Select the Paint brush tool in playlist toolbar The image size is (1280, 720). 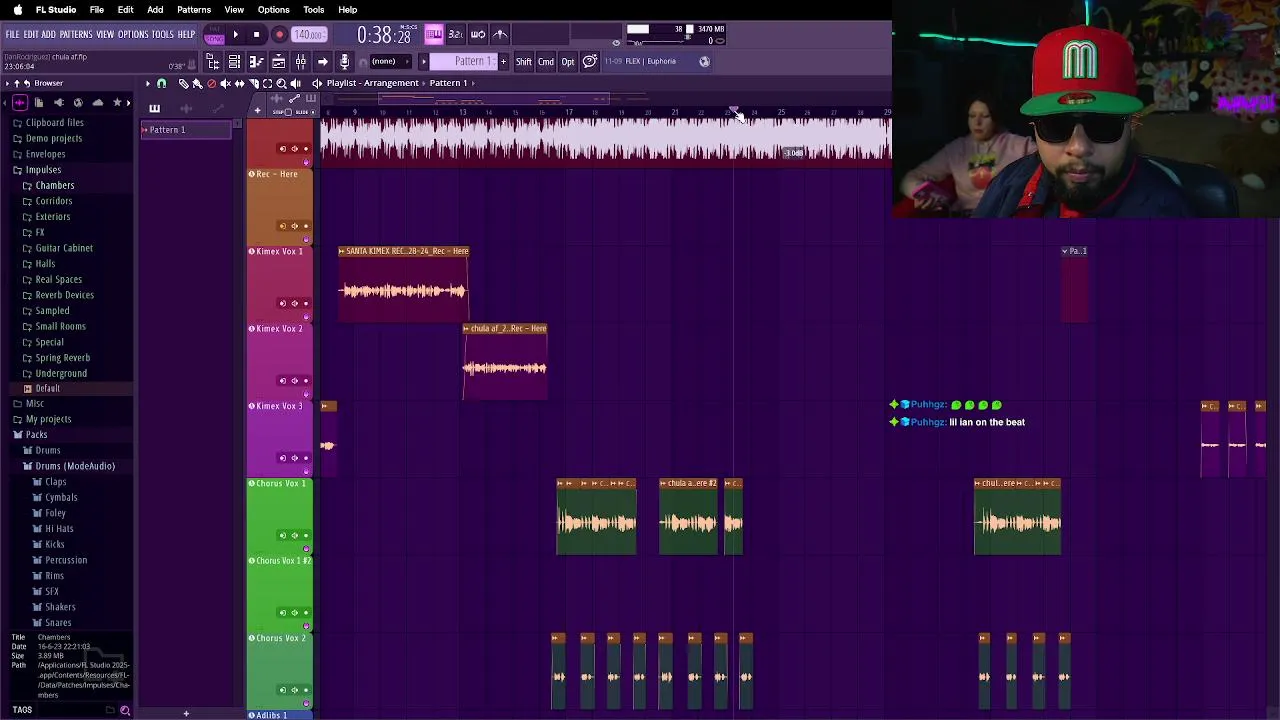[197, 83]
